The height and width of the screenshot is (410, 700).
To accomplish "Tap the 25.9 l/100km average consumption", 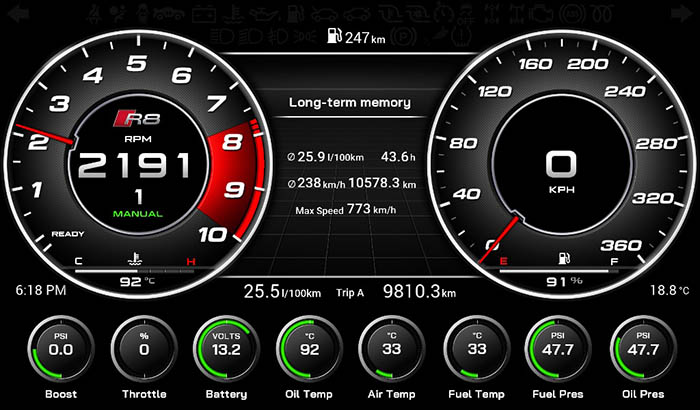I will (x=326, y=157).
